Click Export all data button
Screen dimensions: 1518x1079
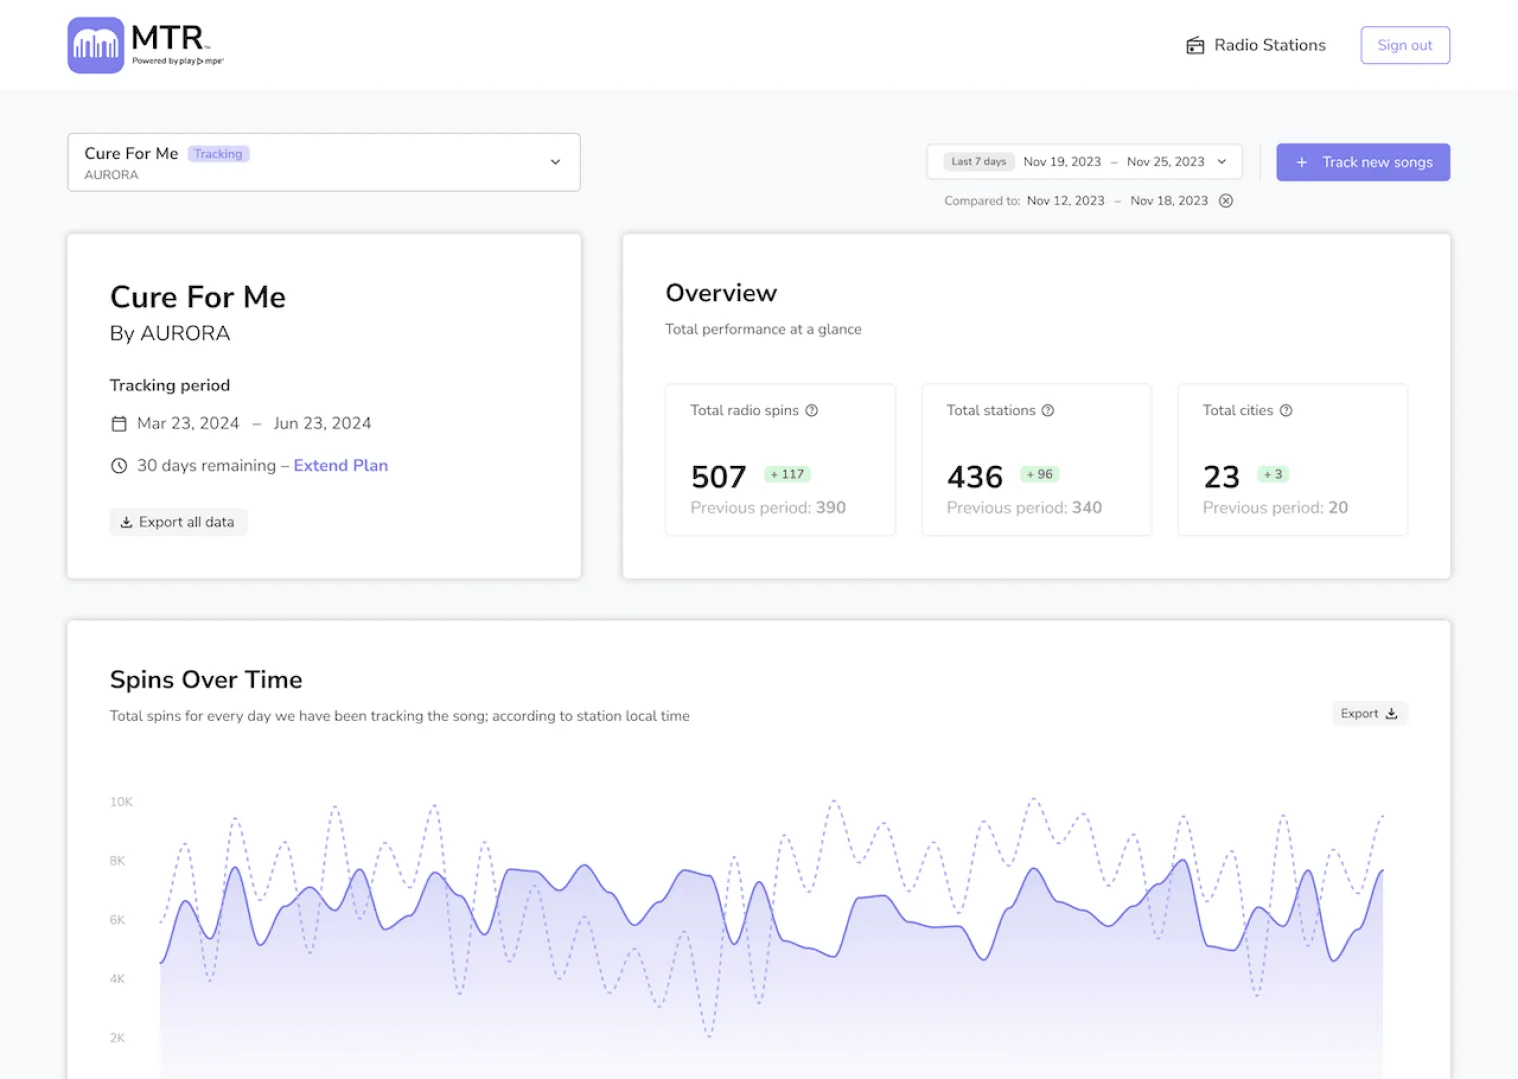(178, 522)
